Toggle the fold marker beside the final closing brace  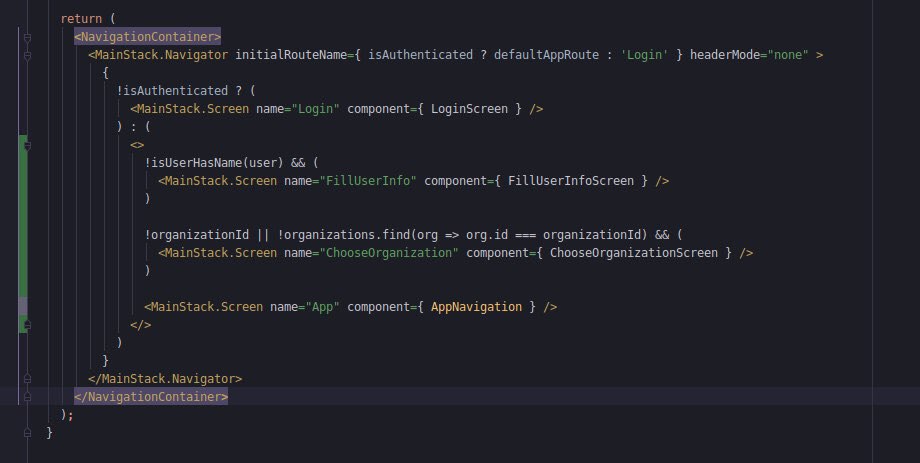[27, 432]
